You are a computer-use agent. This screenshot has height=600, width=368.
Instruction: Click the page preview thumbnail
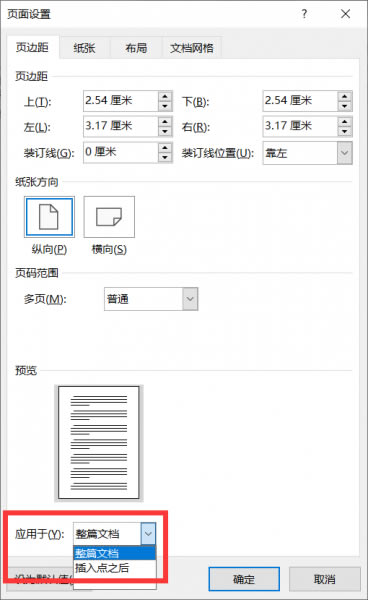coord(99,443)
